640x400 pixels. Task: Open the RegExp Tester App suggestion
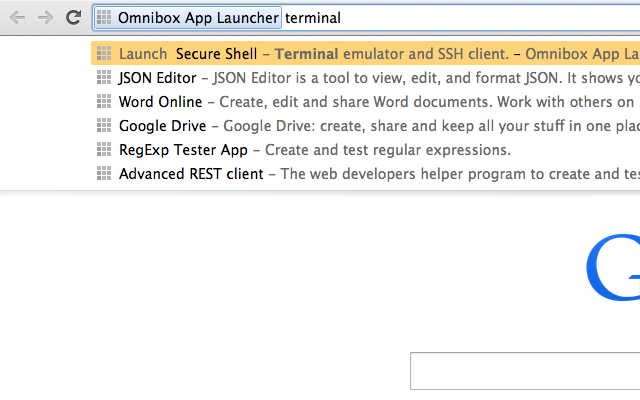click(x=365, y=150)
